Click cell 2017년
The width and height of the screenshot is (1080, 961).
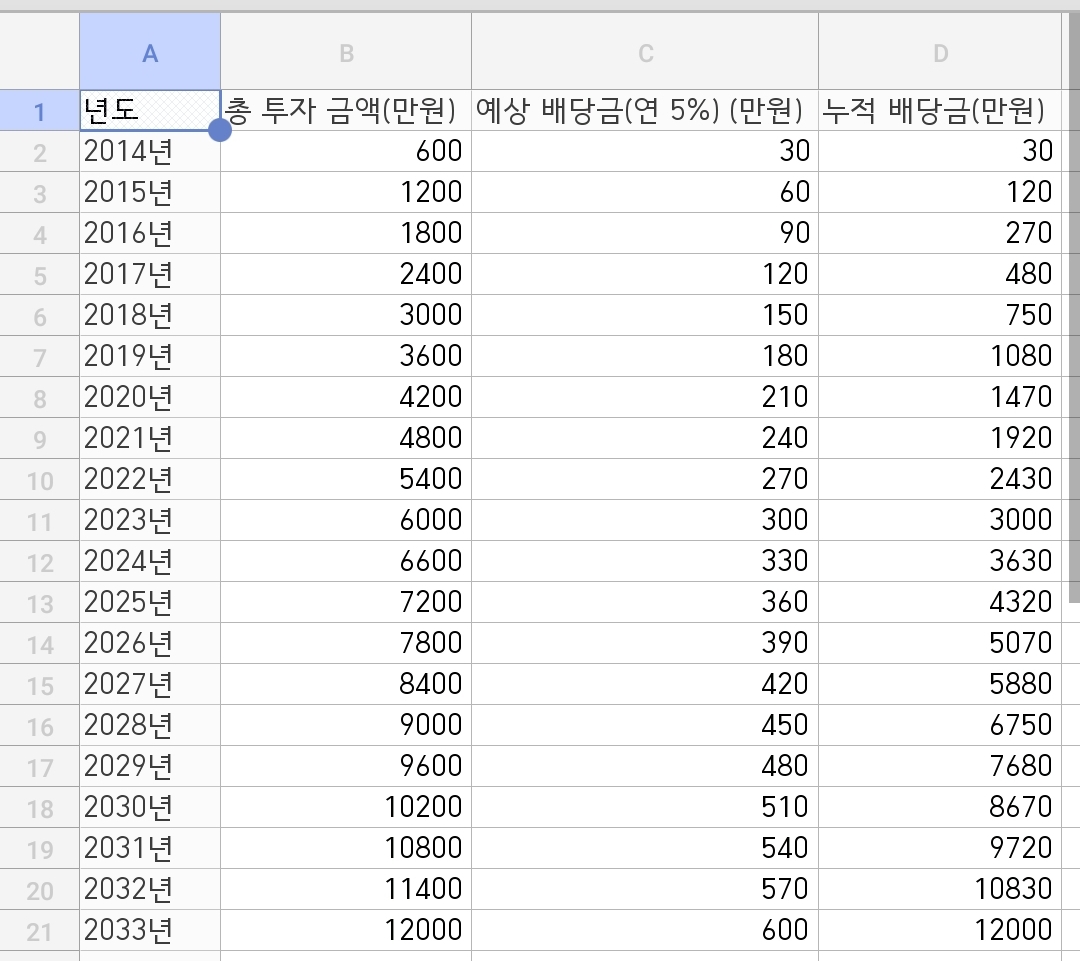150,274
